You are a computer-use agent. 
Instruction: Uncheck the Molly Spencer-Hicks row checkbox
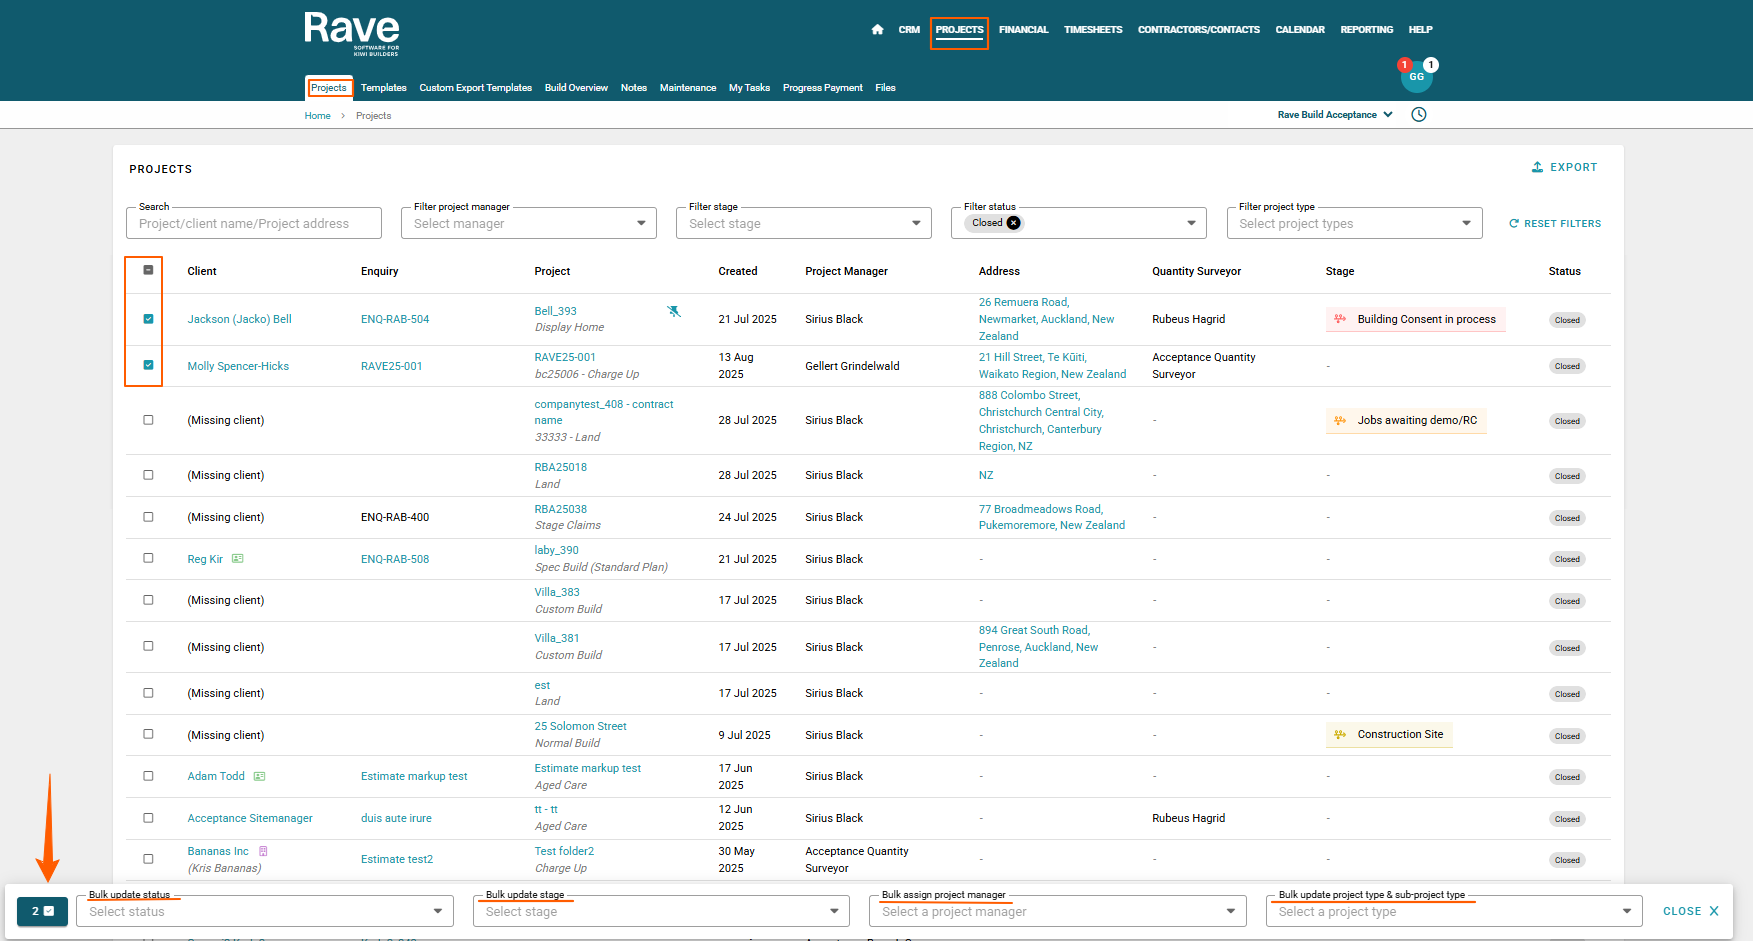tap(148, 365)
